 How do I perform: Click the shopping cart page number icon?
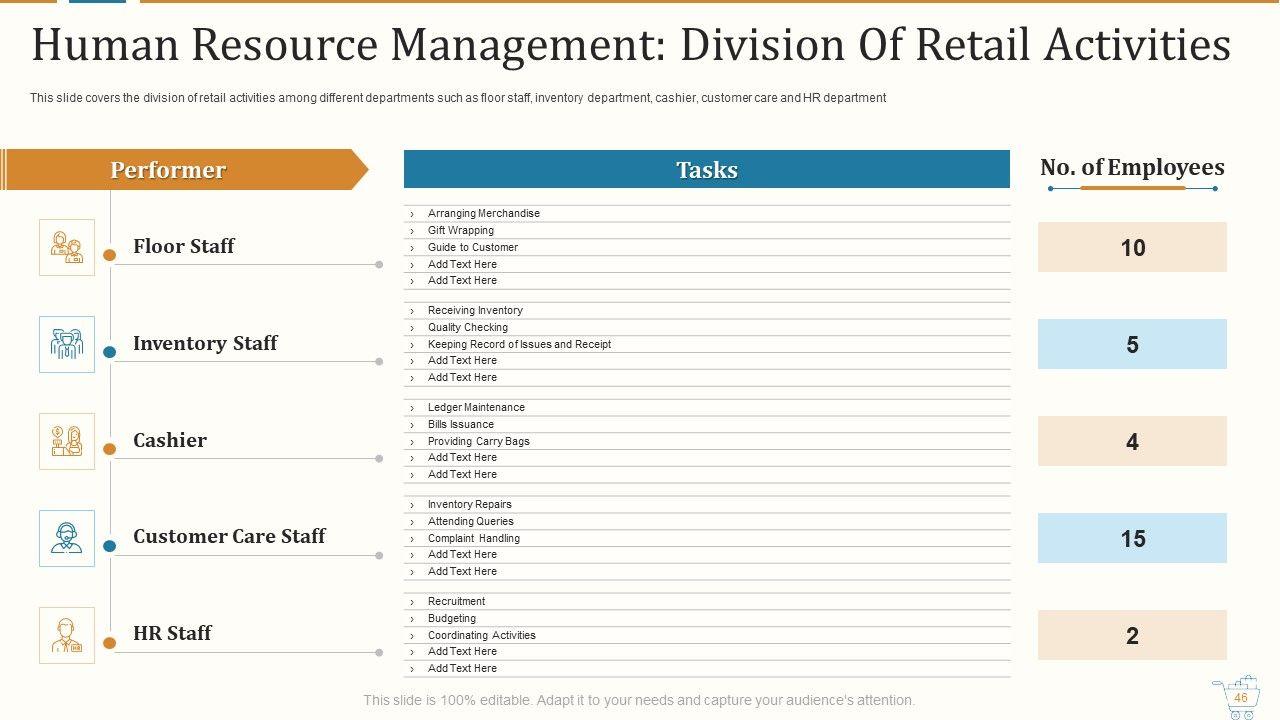[1237, 698]
